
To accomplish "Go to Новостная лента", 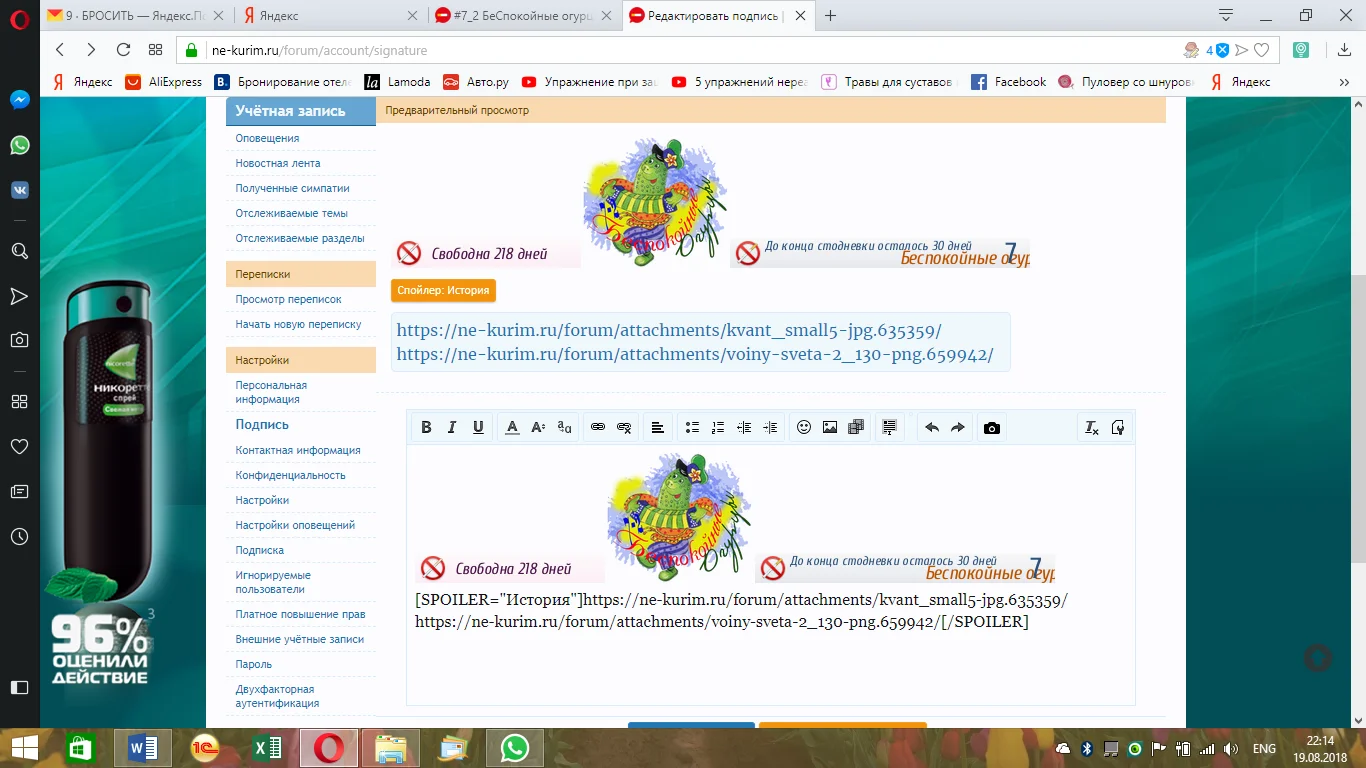I will (x=278, y=163).
